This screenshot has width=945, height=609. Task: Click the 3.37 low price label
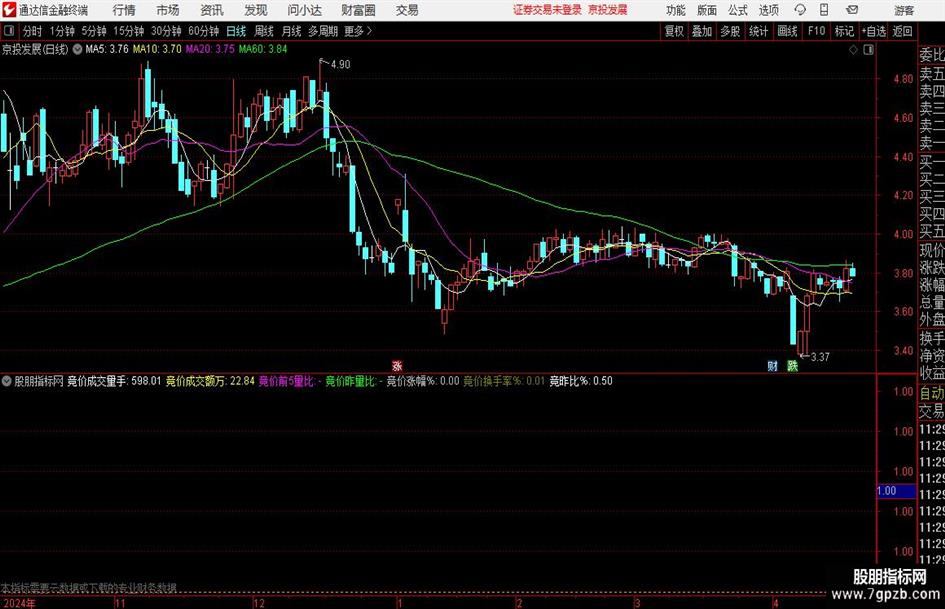[820, 357]
